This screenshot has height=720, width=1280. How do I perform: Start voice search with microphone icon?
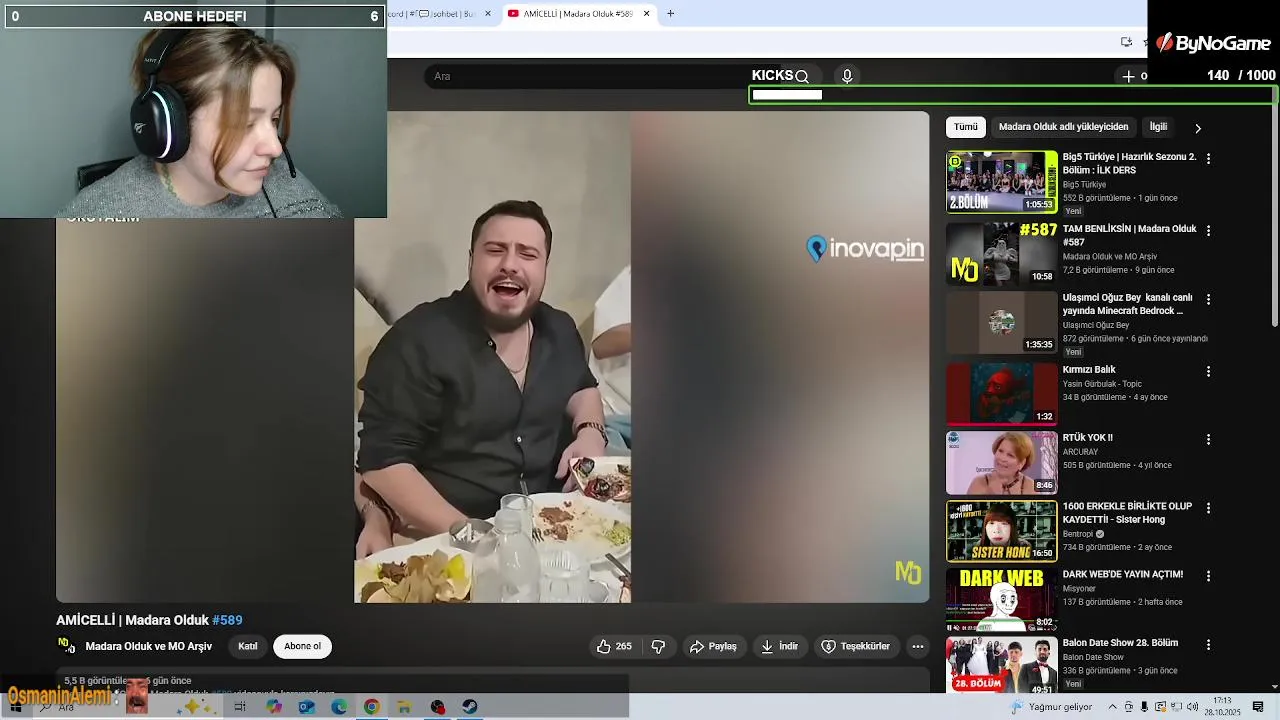coord(847,76)
